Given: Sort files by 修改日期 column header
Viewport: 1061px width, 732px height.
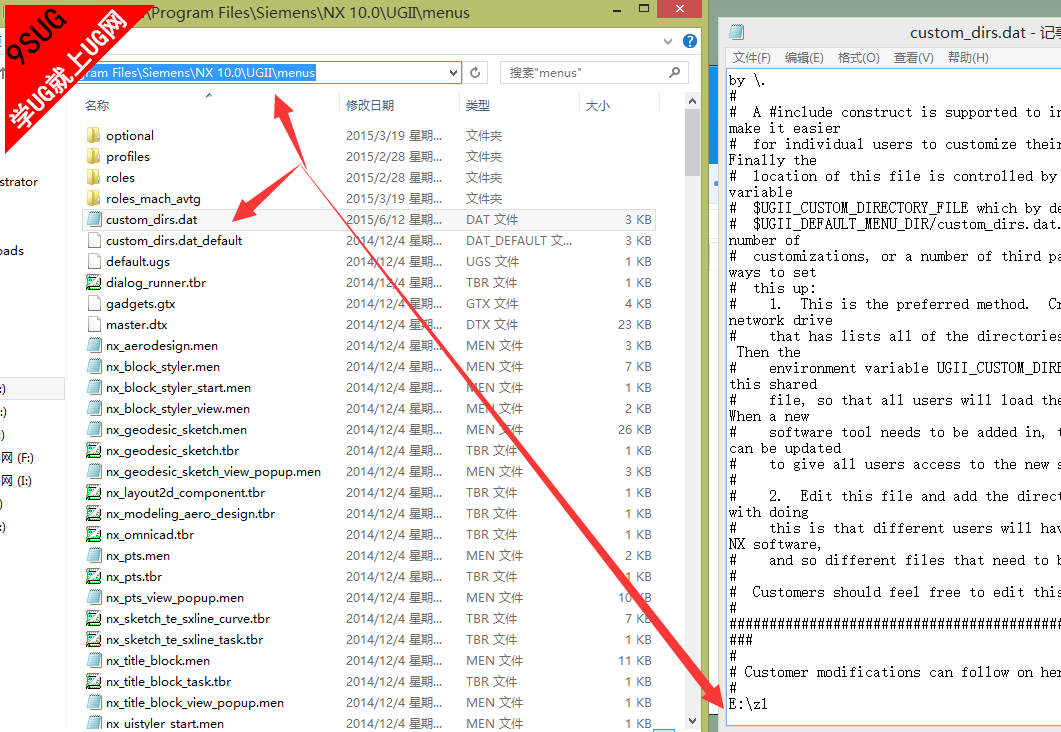Looking at the screenshot, I should [x=369, y=106].
